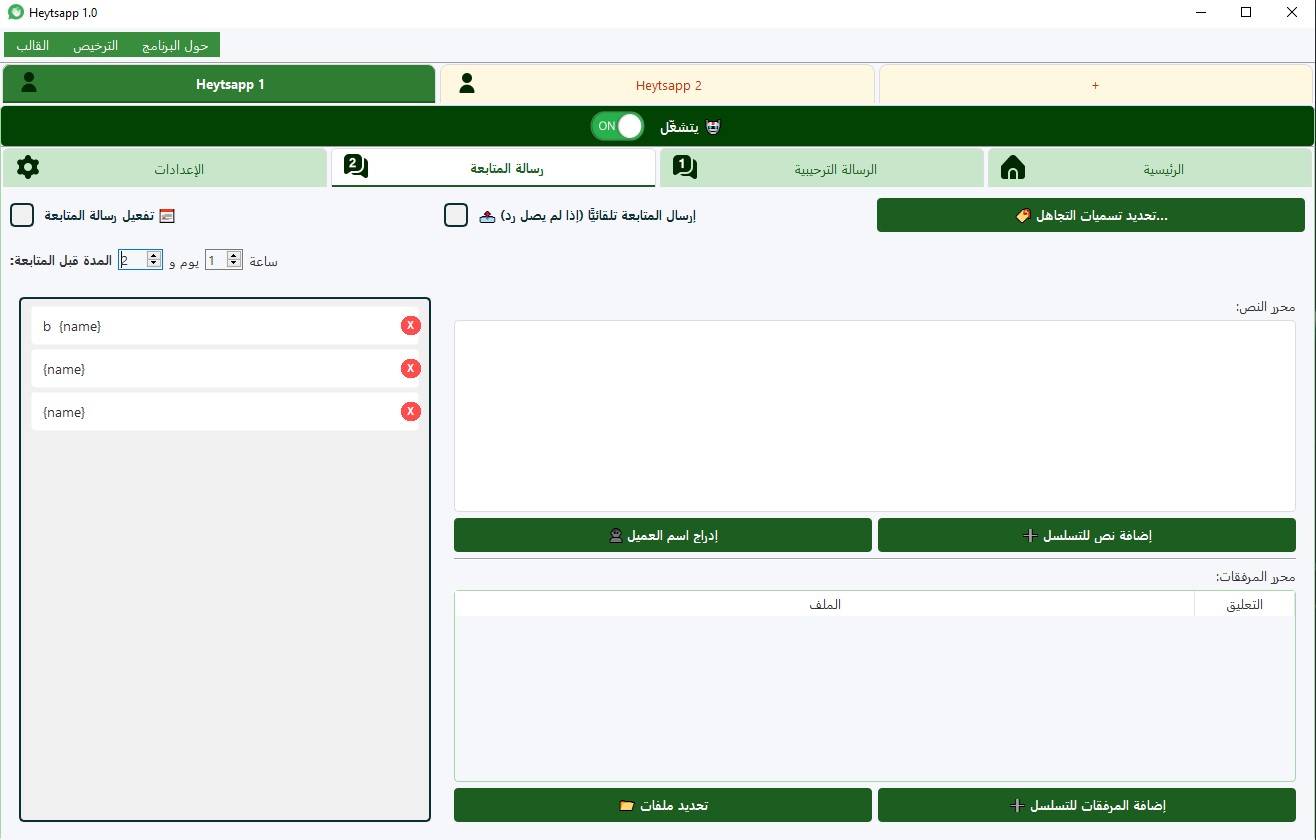This screenshot has height=840, width=1316.
Task: Increase the days (يوم) spinner value
Action: pos(154,255)
